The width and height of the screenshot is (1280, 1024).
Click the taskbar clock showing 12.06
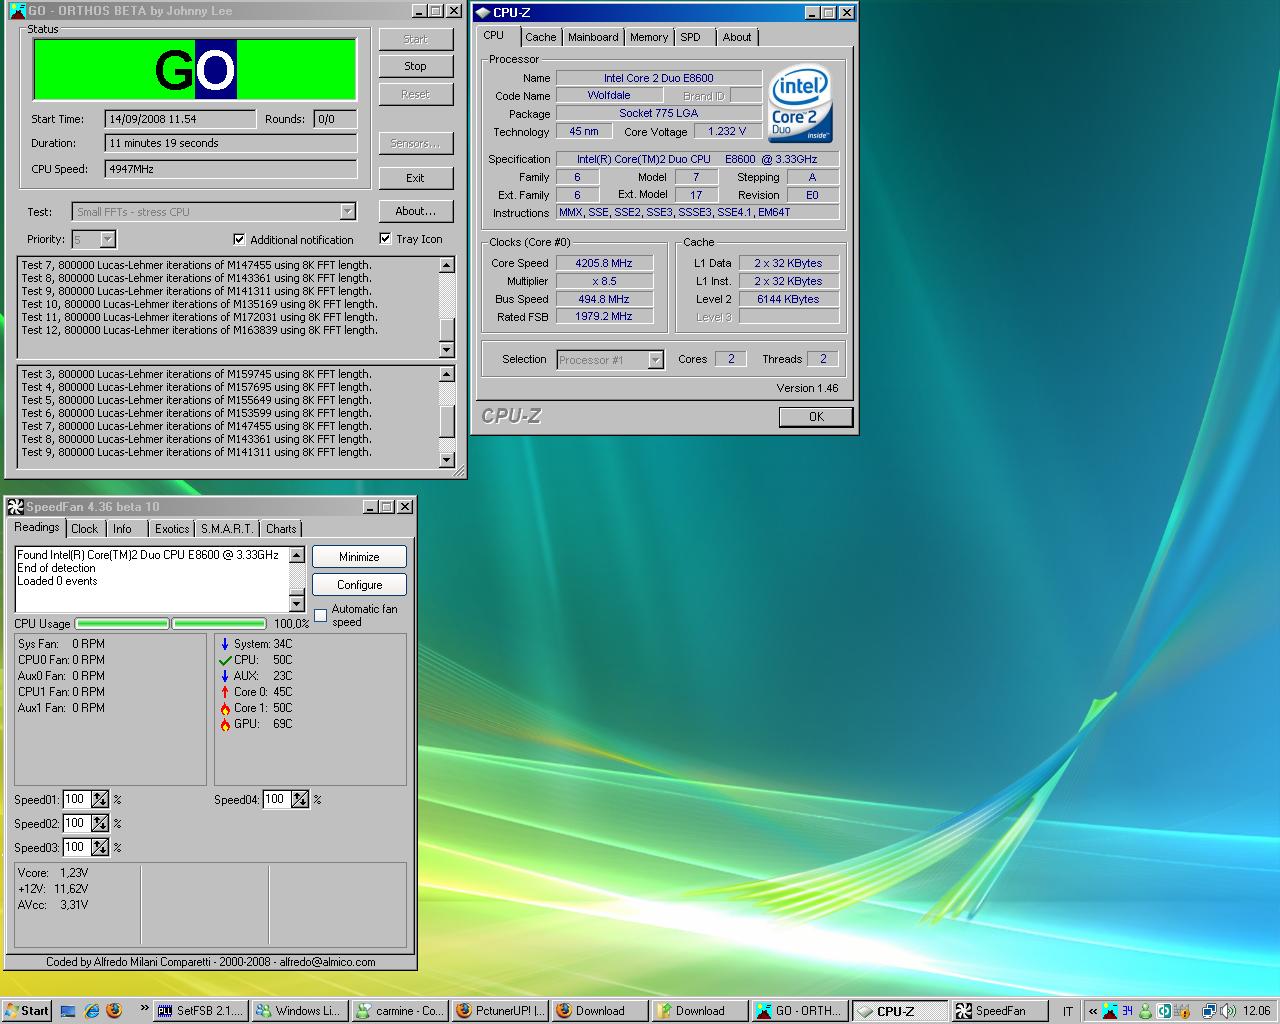coord(1255,1011)
